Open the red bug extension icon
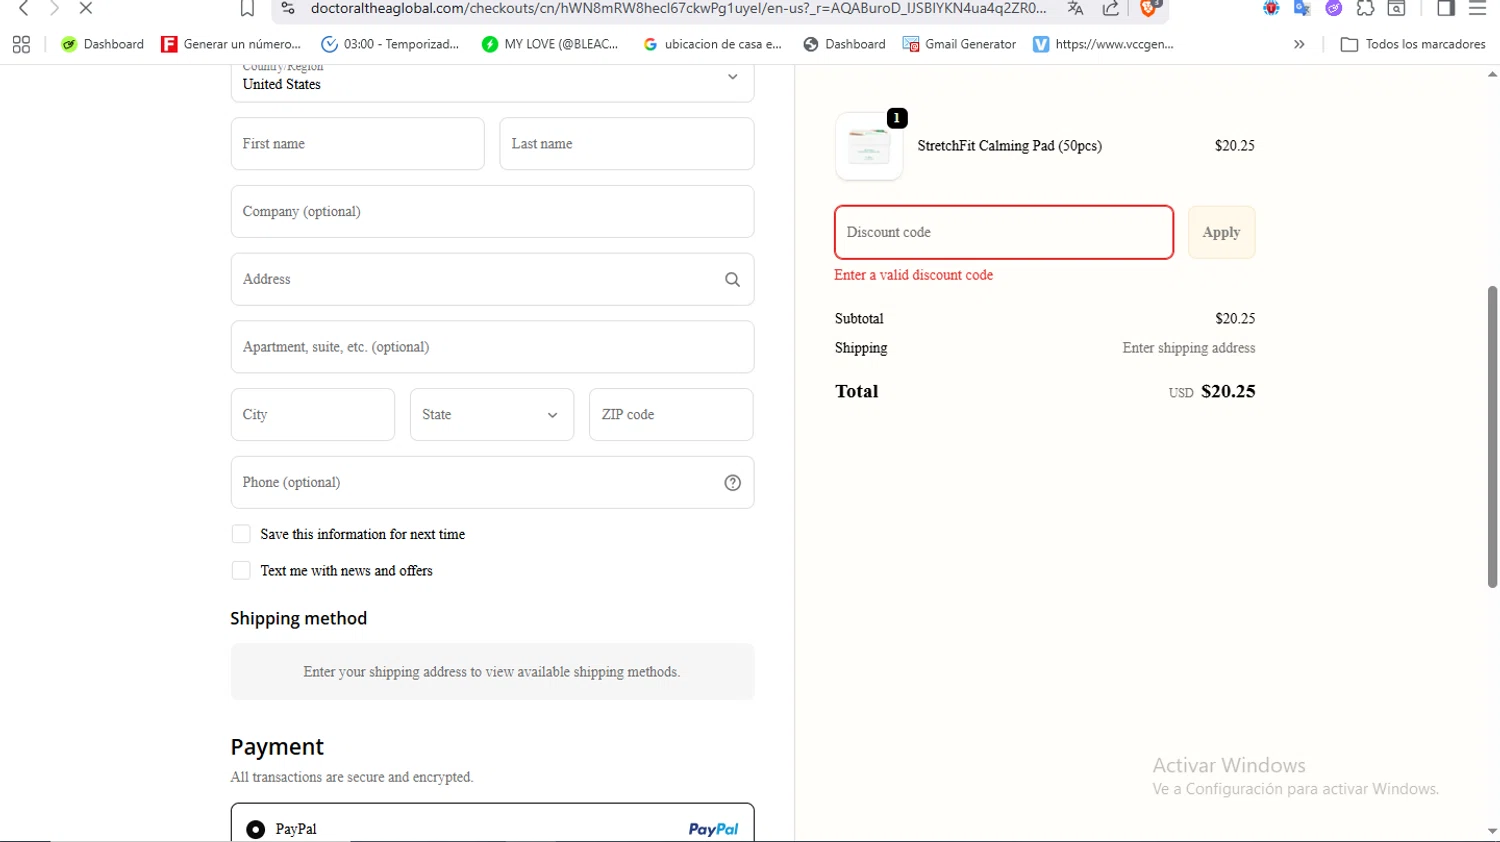Viewport: 1500px width, 842px height. [1271, 8]
